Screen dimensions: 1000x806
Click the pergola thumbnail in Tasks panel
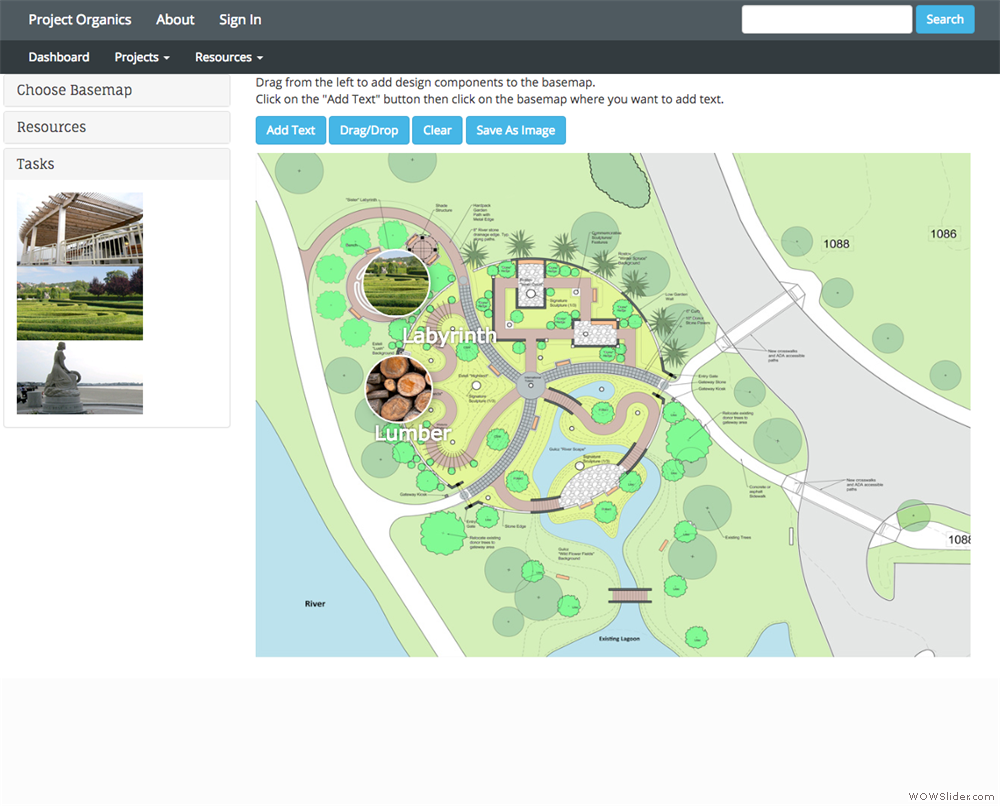(x=80, y=229)
